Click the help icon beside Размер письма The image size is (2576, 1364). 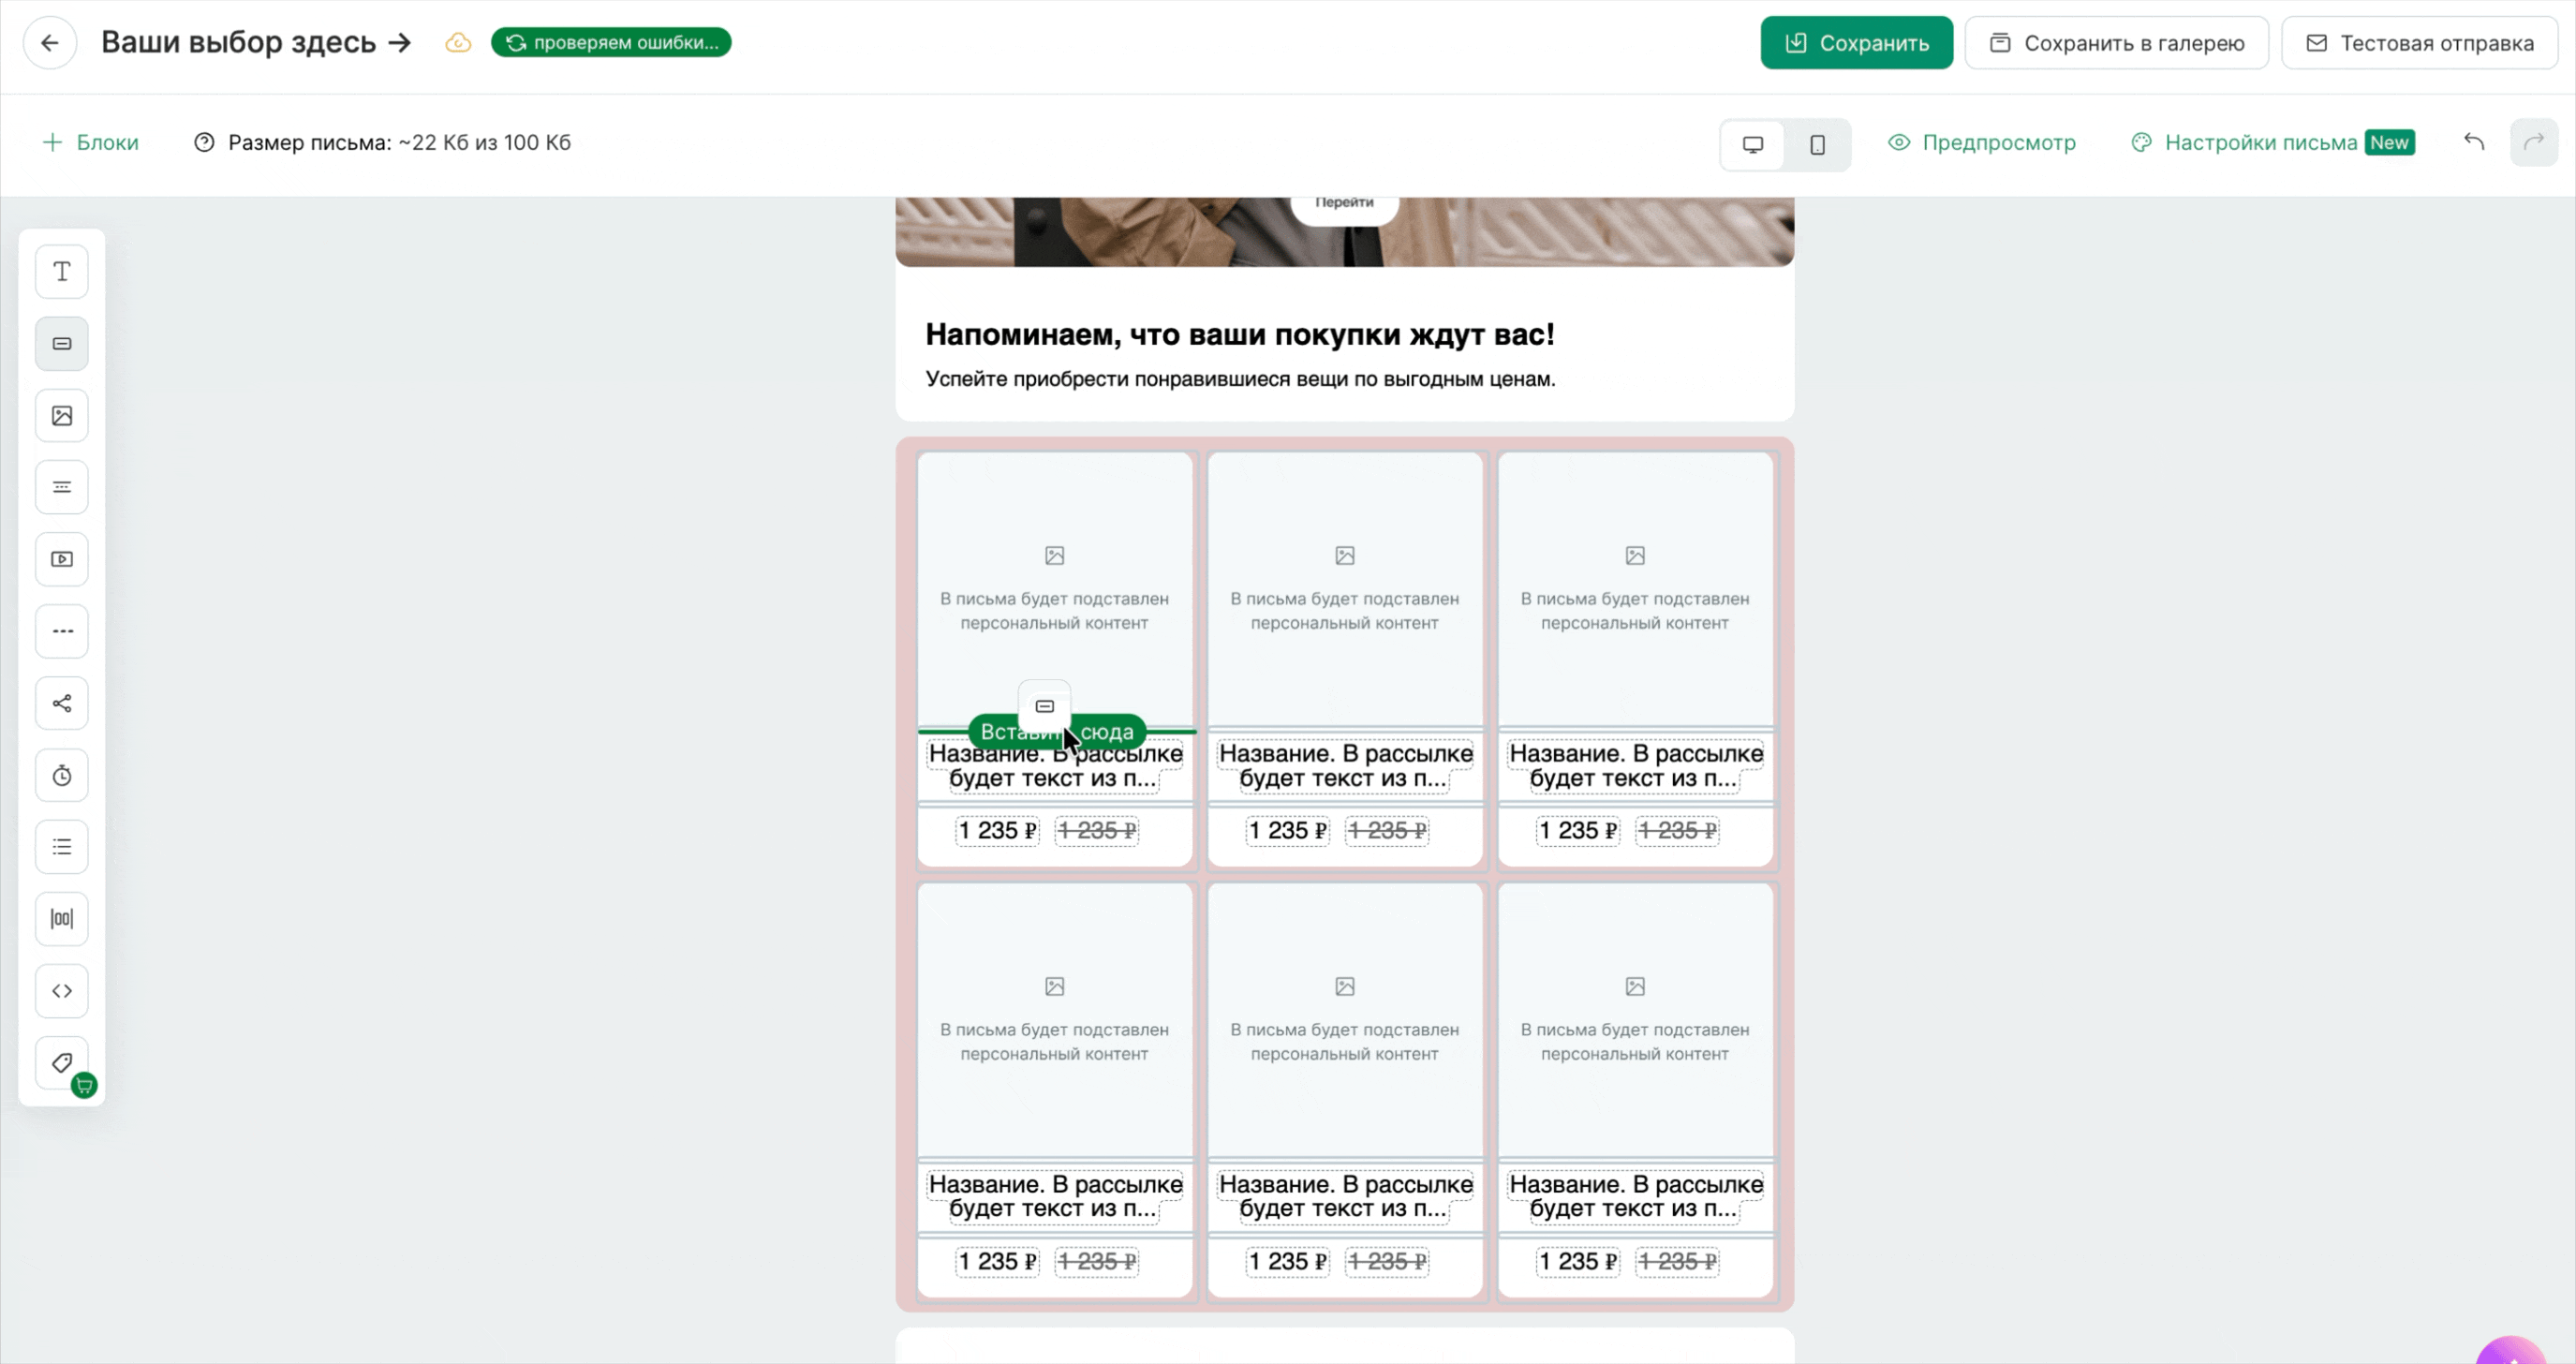(204, 143)
